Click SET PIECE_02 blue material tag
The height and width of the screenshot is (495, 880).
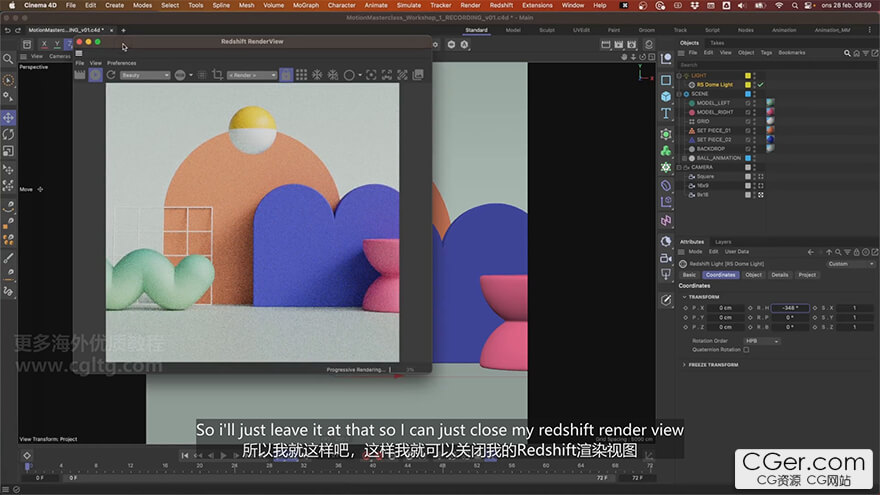click(x=770, y=139)
